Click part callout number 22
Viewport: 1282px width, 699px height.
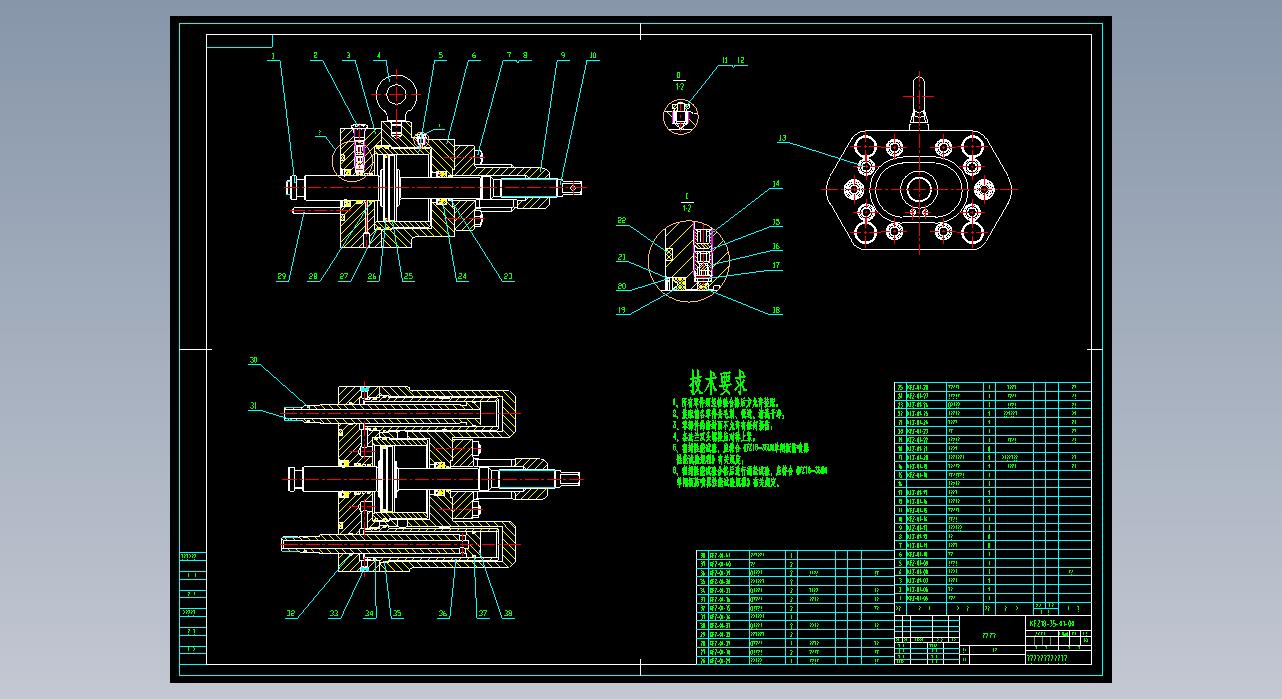click(621, 220)
